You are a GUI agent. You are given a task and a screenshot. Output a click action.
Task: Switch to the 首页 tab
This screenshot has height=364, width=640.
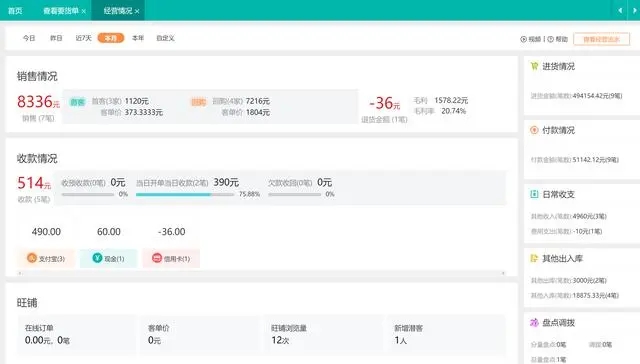click(x=15, y=11)
